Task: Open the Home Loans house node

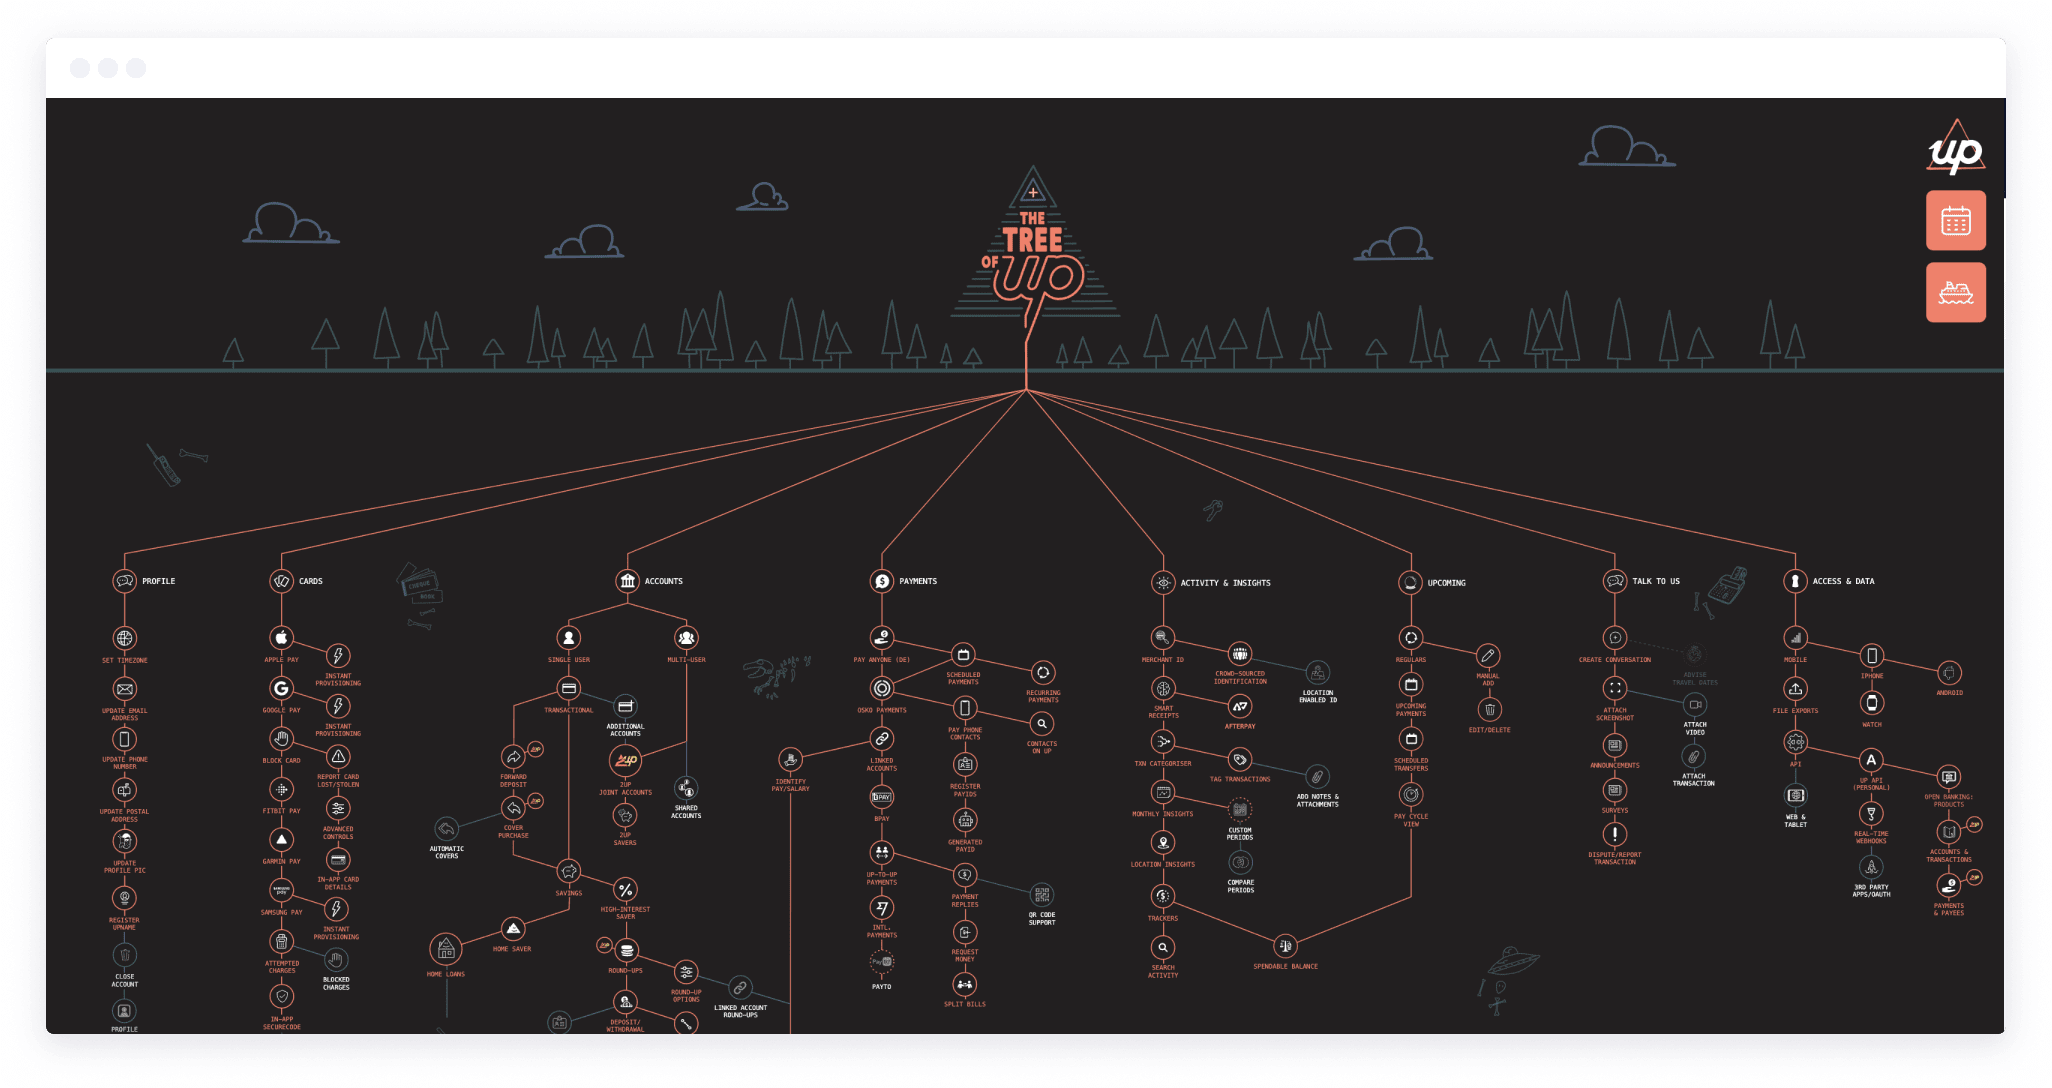Action: pyautogui.click(x=446, y=948)
